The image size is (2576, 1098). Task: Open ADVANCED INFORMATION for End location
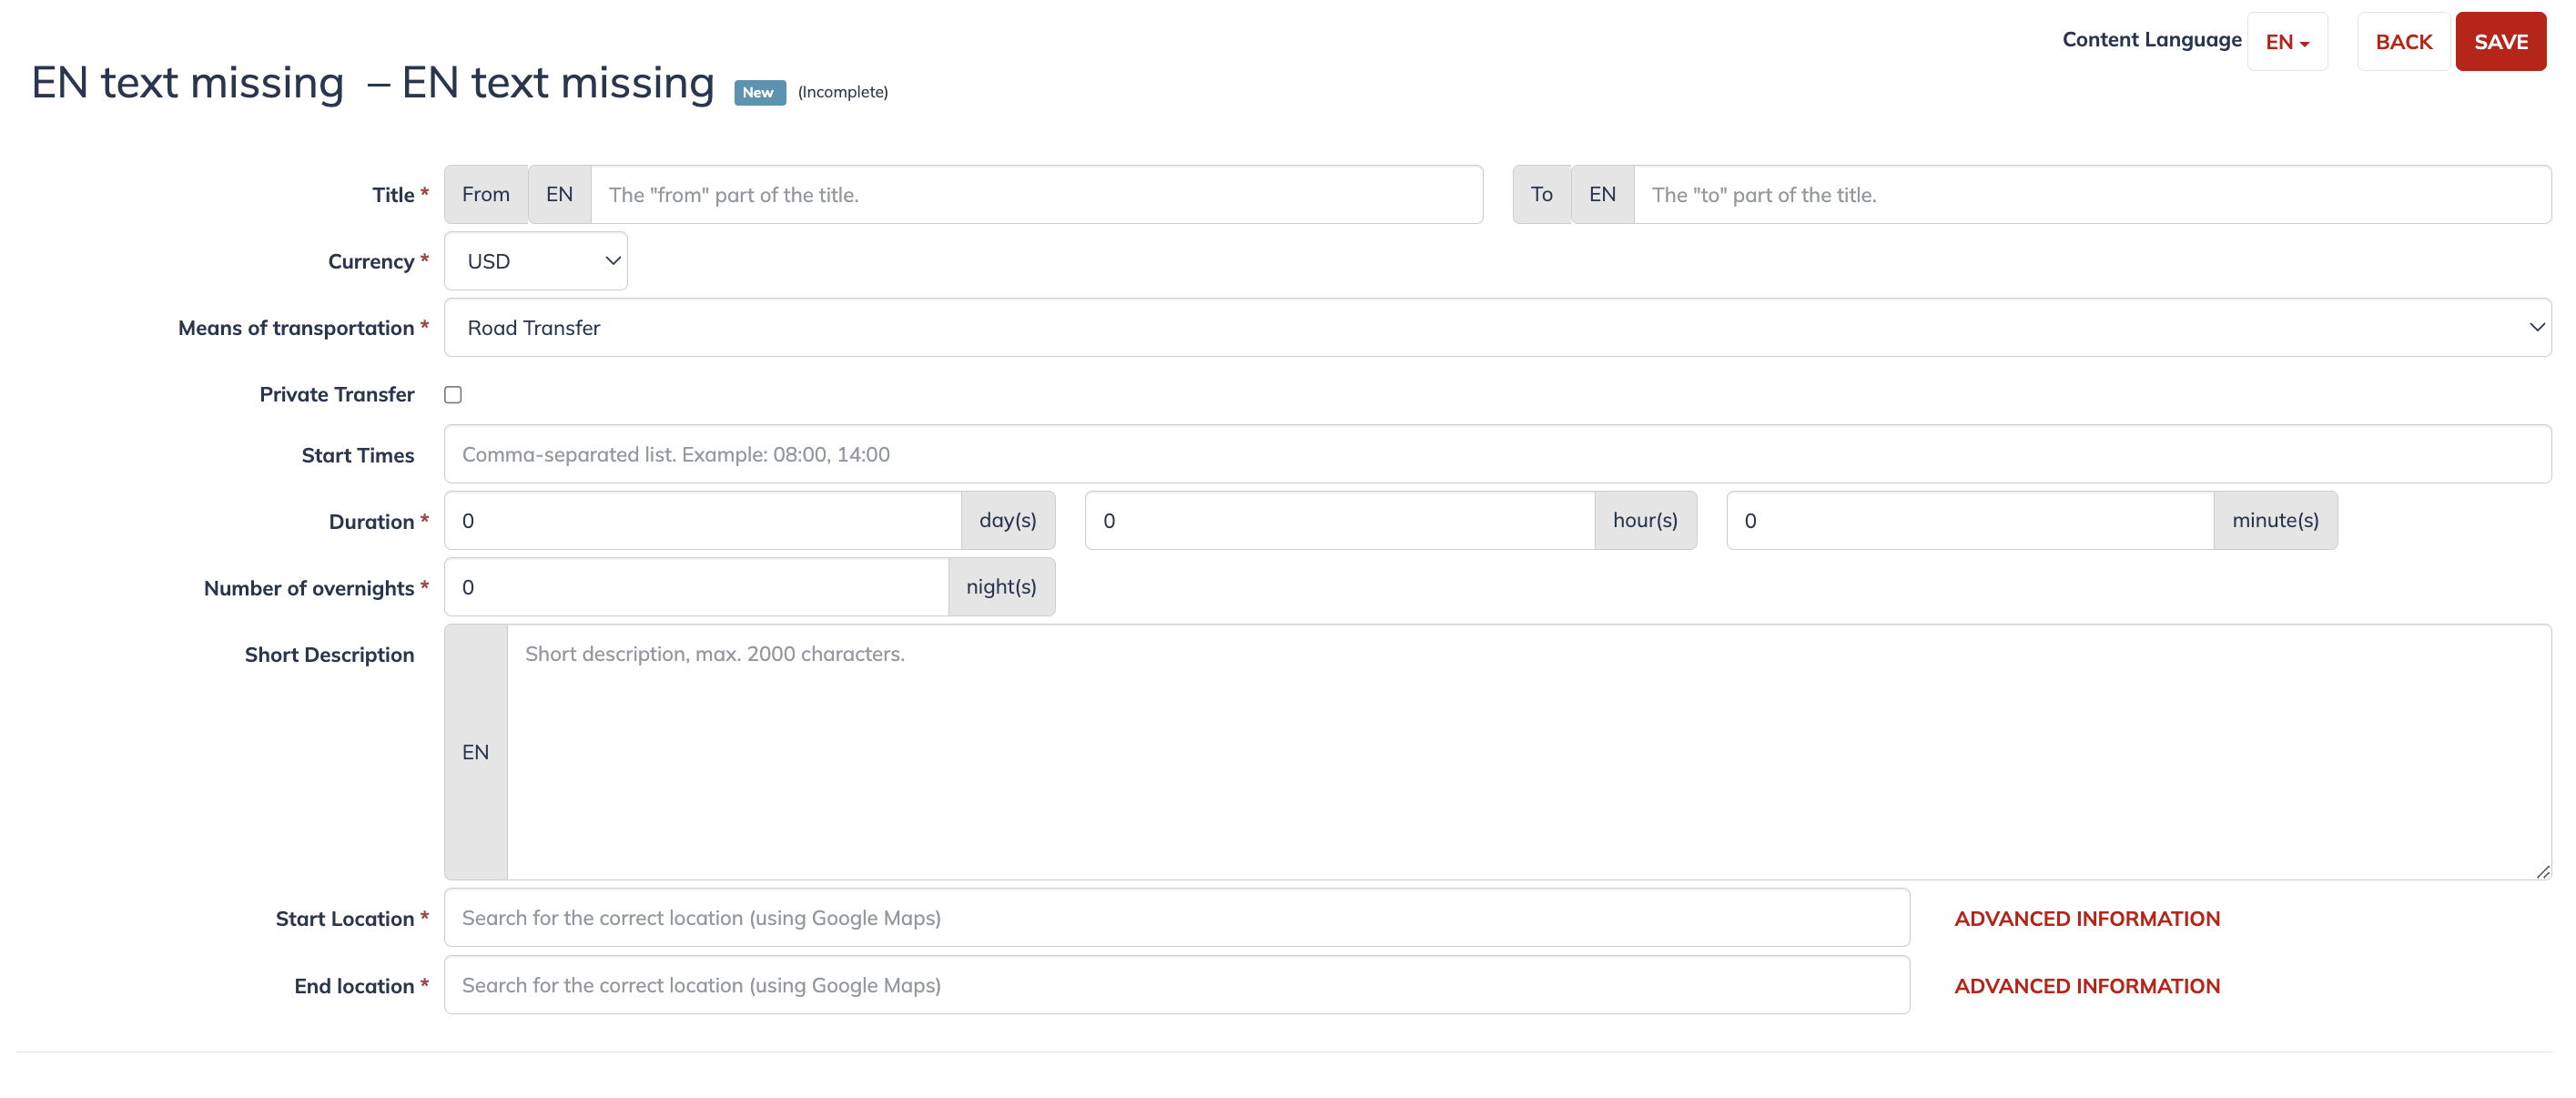[x=2086, y=986]
